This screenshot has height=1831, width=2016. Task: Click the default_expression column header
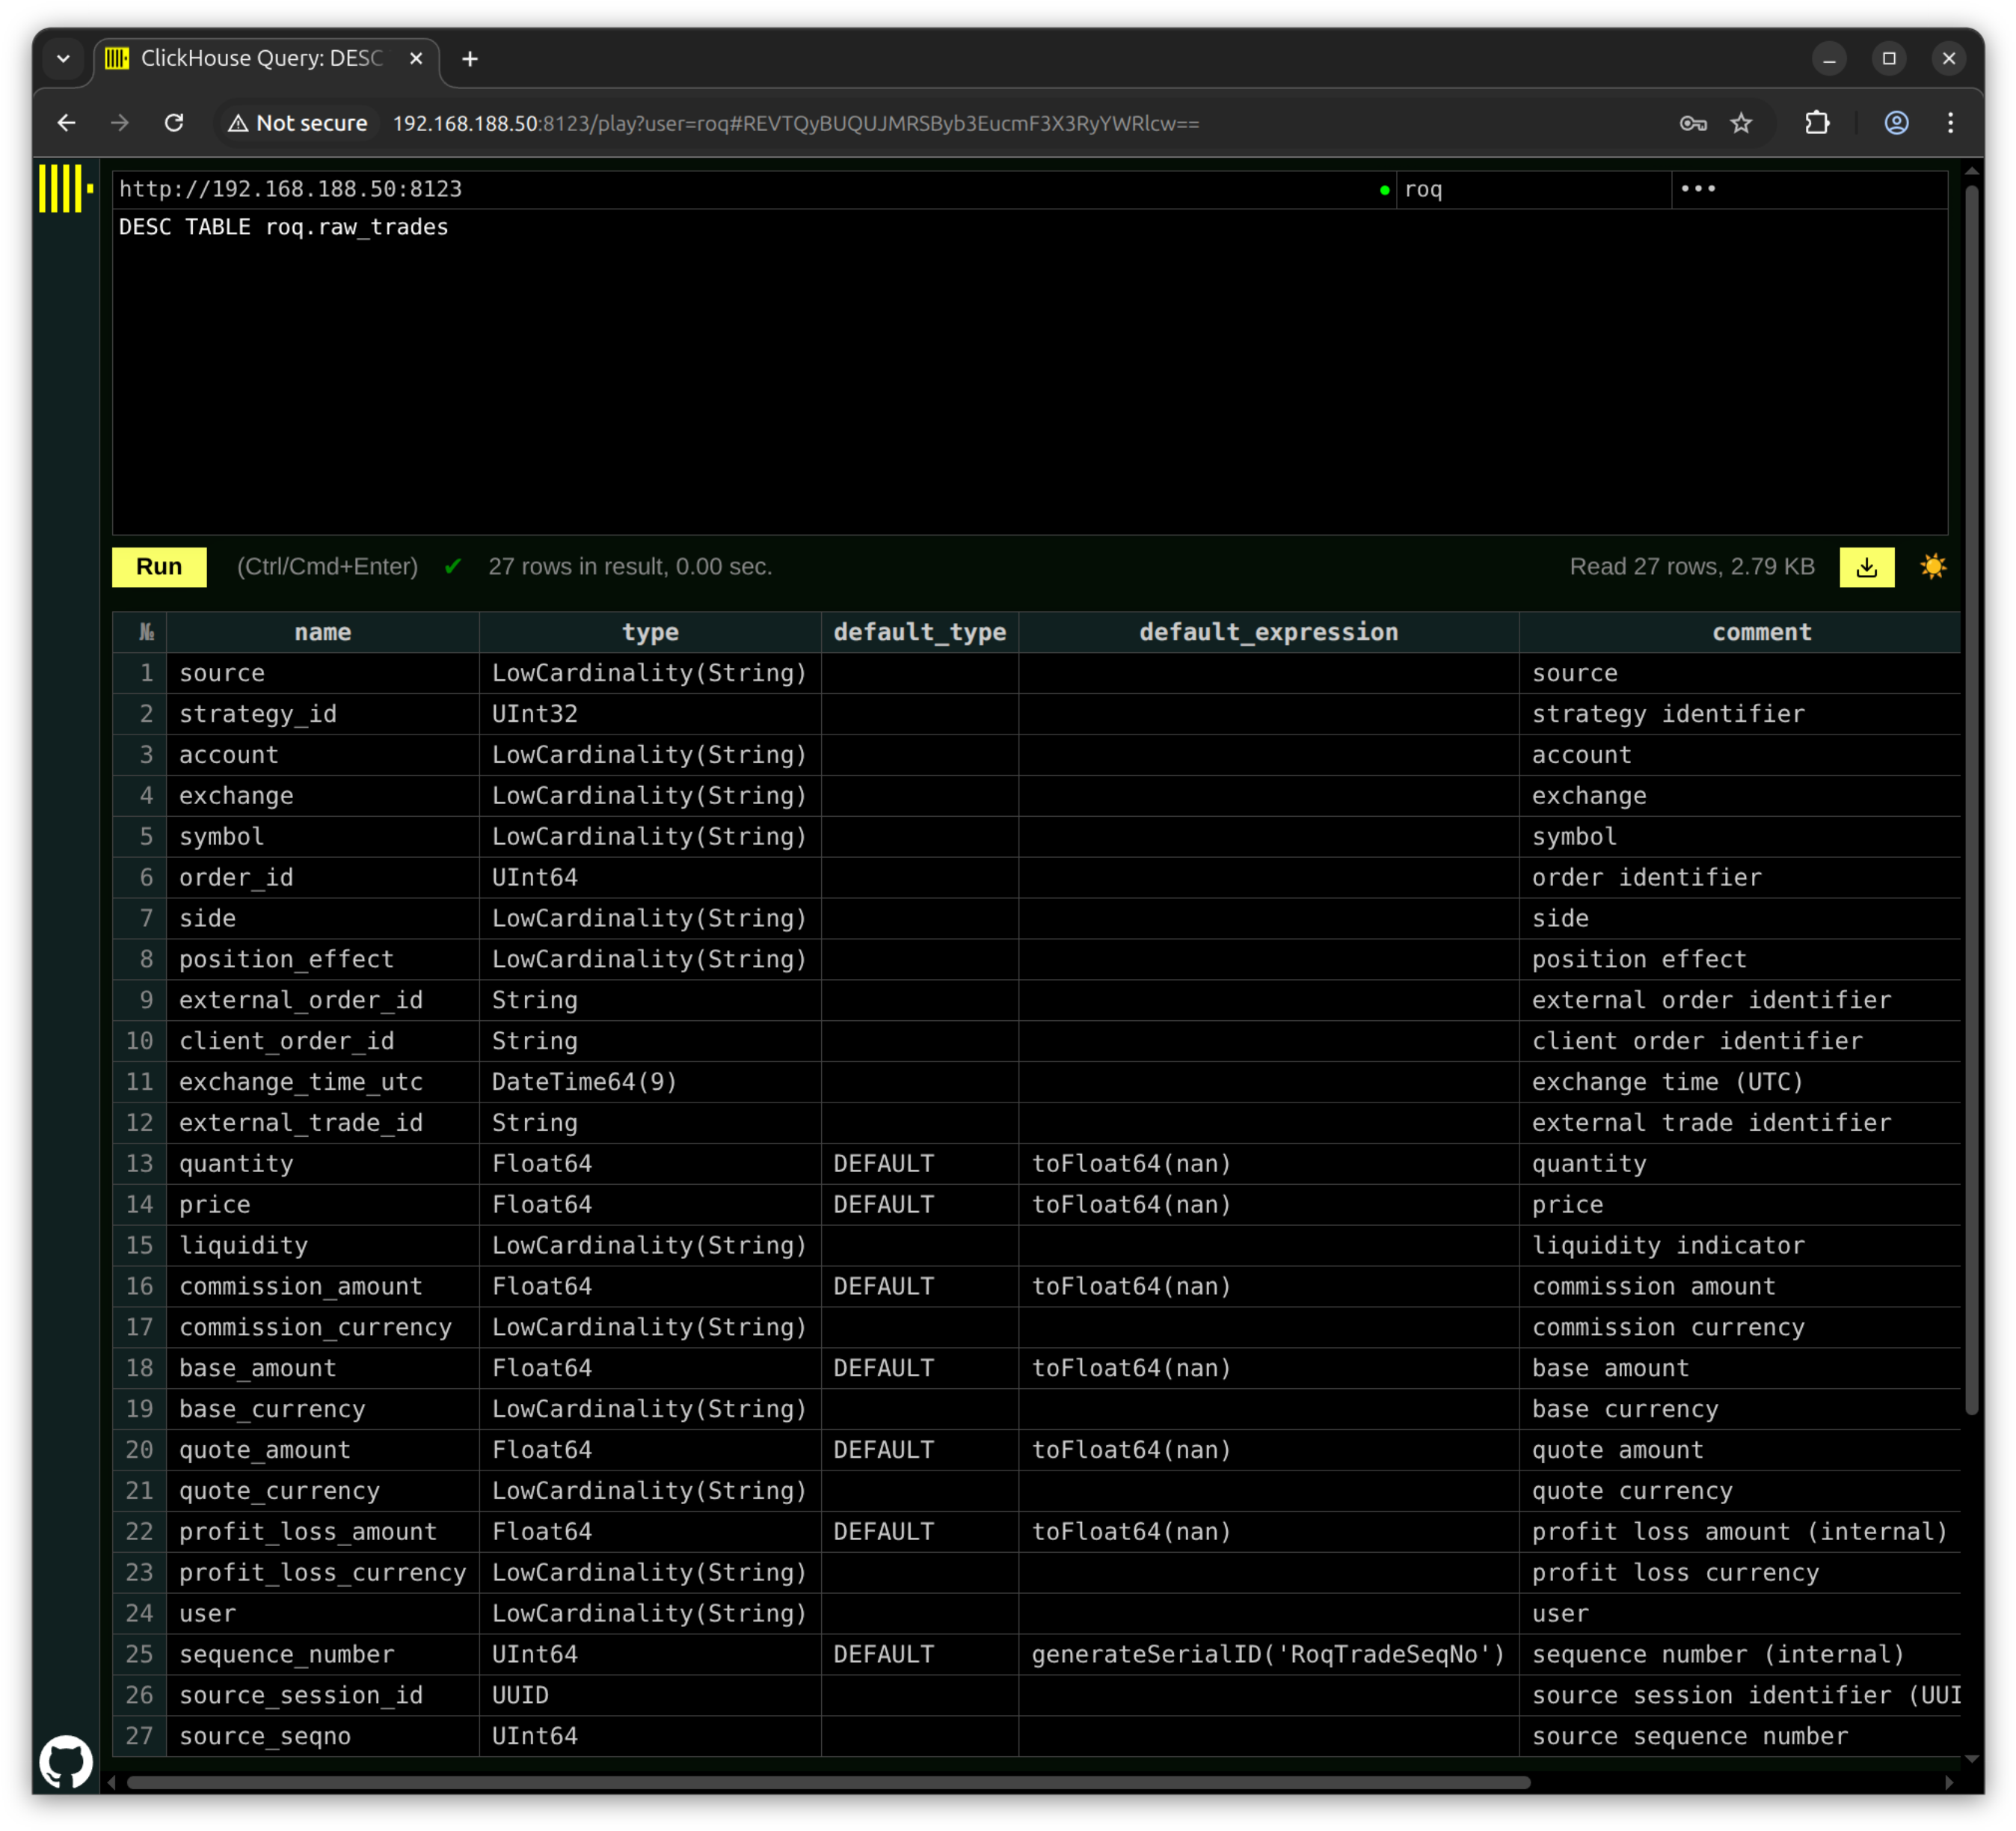1269,632
